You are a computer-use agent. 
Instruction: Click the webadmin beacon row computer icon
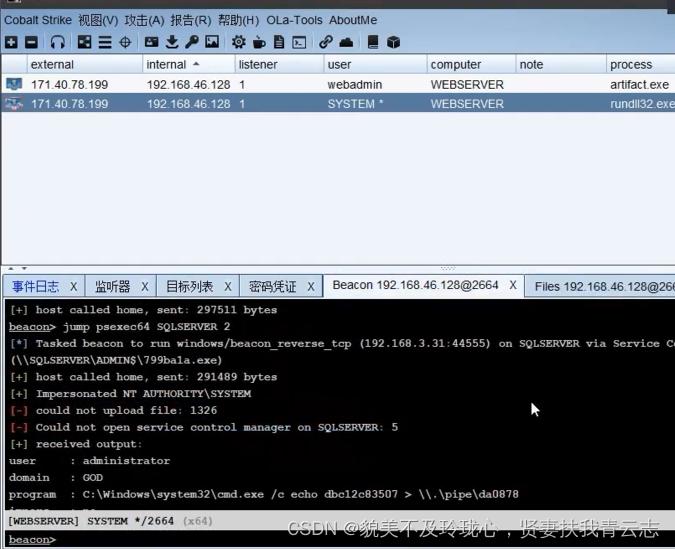(x=14, y=84)
